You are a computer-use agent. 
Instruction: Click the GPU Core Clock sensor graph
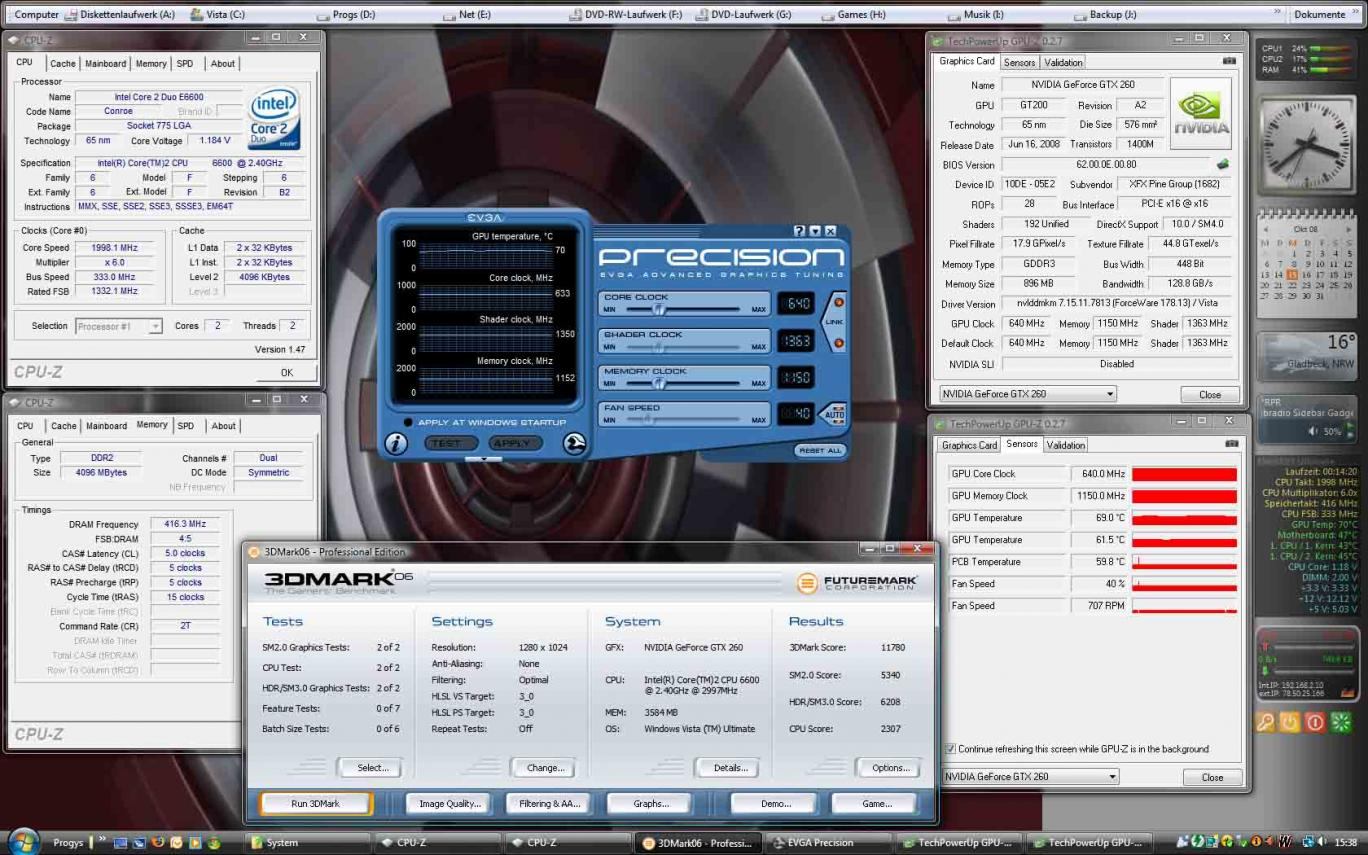pos(1184,474)
